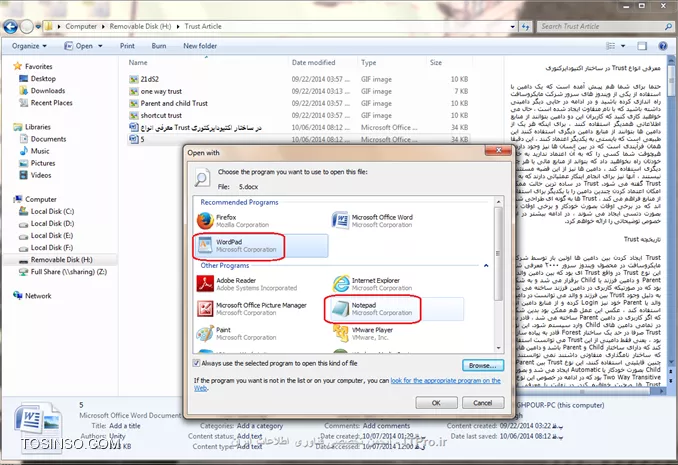Click the Burn toolbar command
Image resolution: width=678 pixels, height=465 pixels.
point(159,46)
